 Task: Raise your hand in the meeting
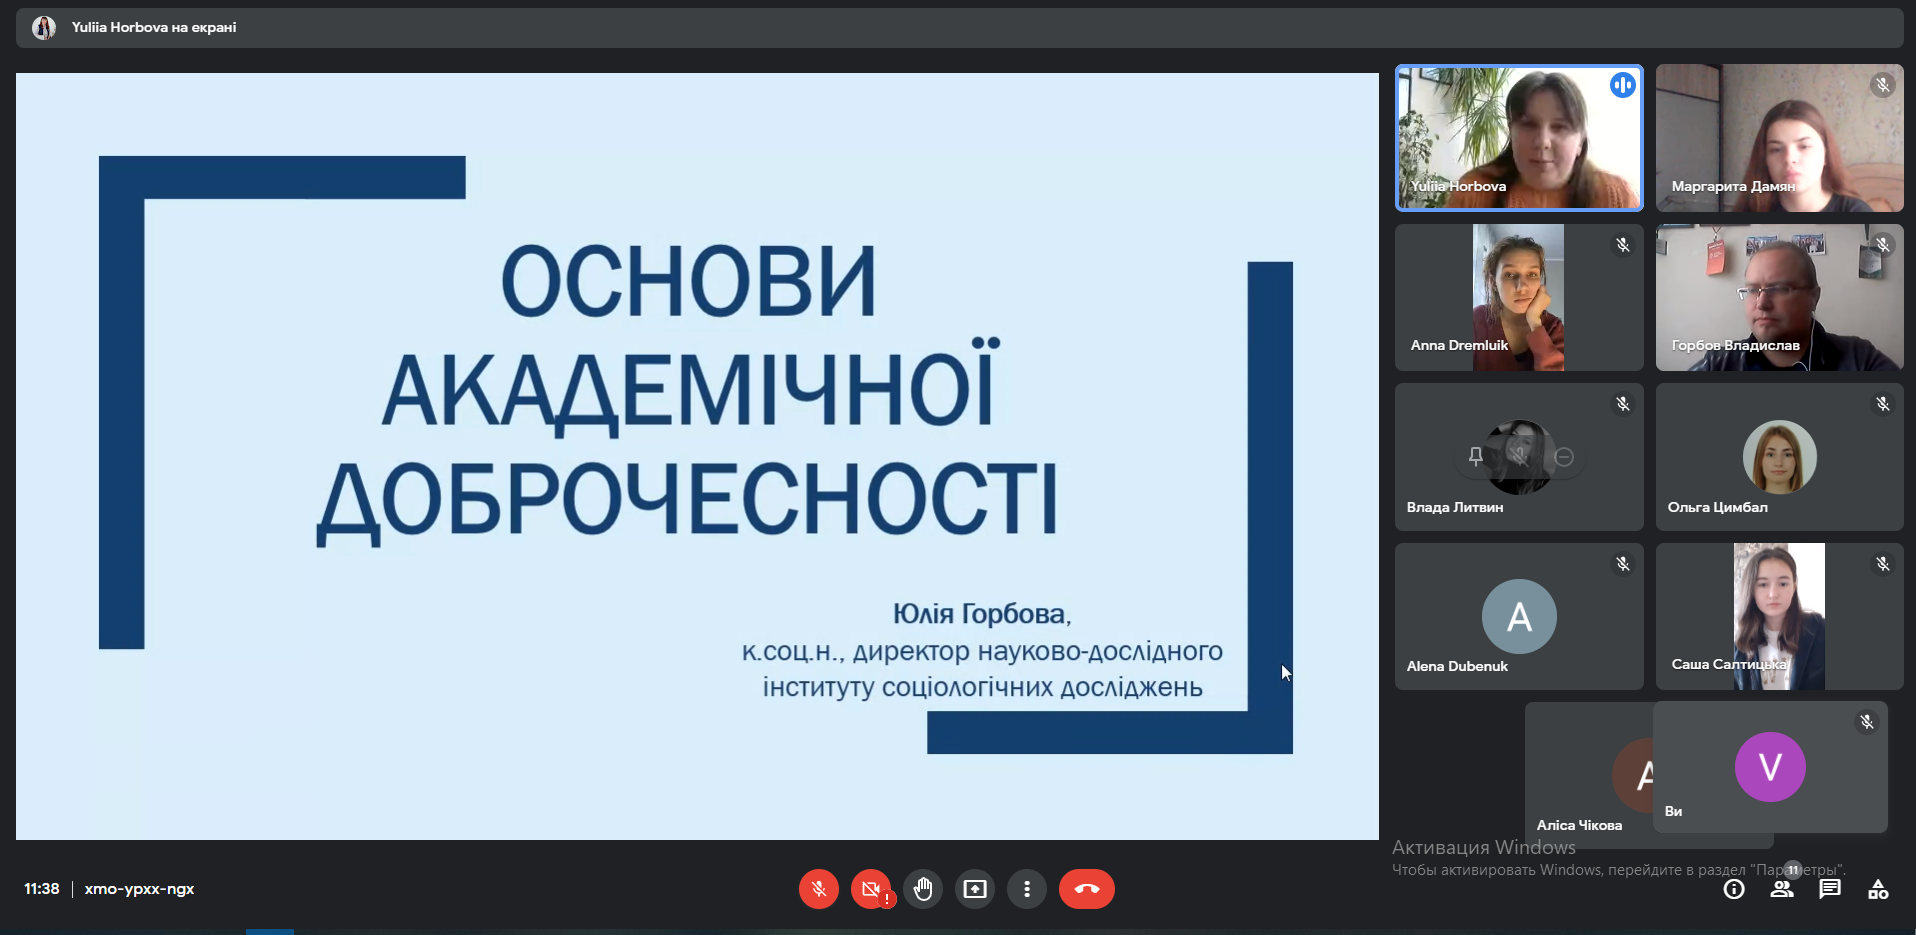[x=923, y=889]
